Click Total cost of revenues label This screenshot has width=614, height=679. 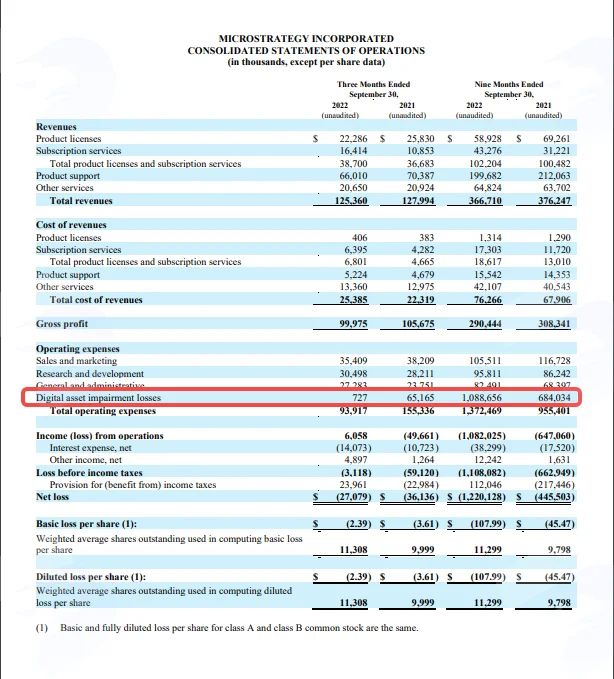coord(96,300)
